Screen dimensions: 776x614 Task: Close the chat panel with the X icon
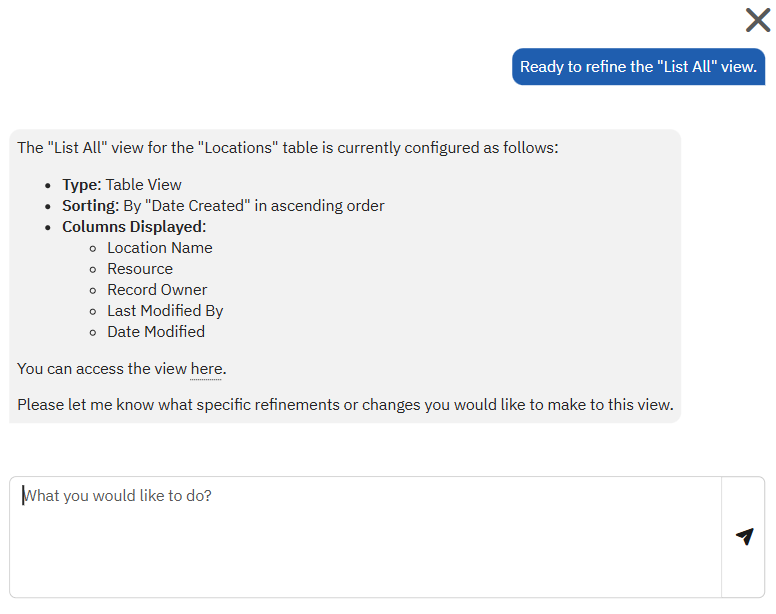tap(757, 20)
